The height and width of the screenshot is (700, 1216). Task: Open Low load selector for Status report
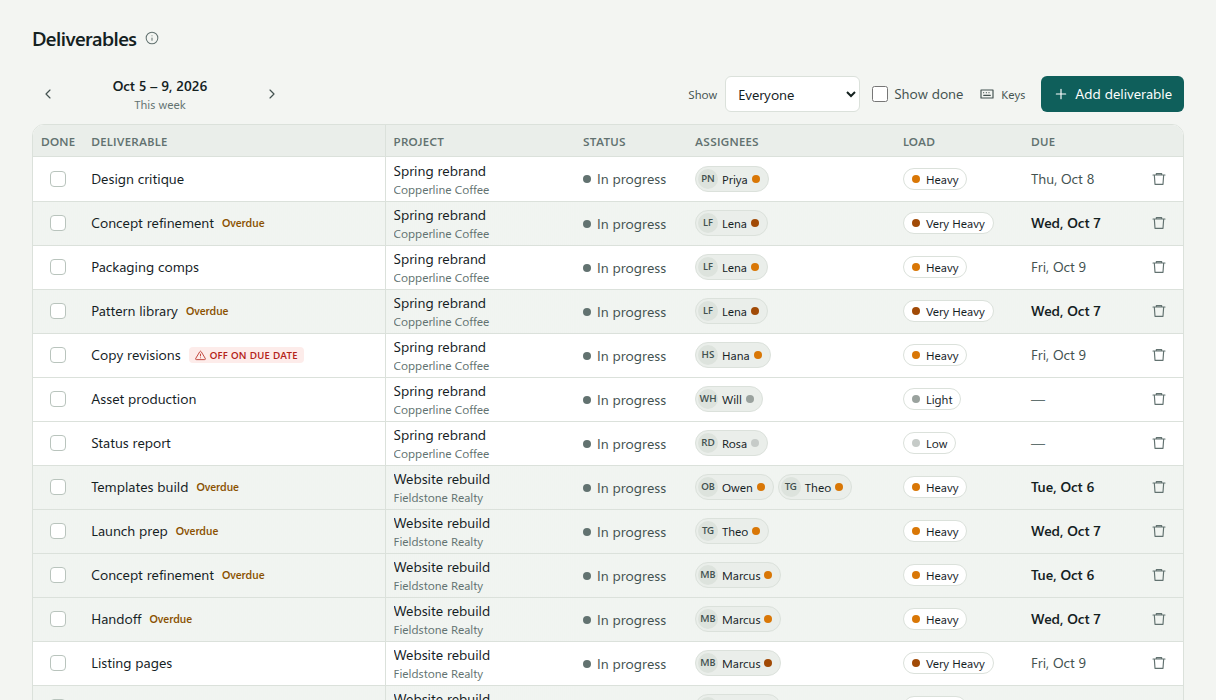coord(929,443)
